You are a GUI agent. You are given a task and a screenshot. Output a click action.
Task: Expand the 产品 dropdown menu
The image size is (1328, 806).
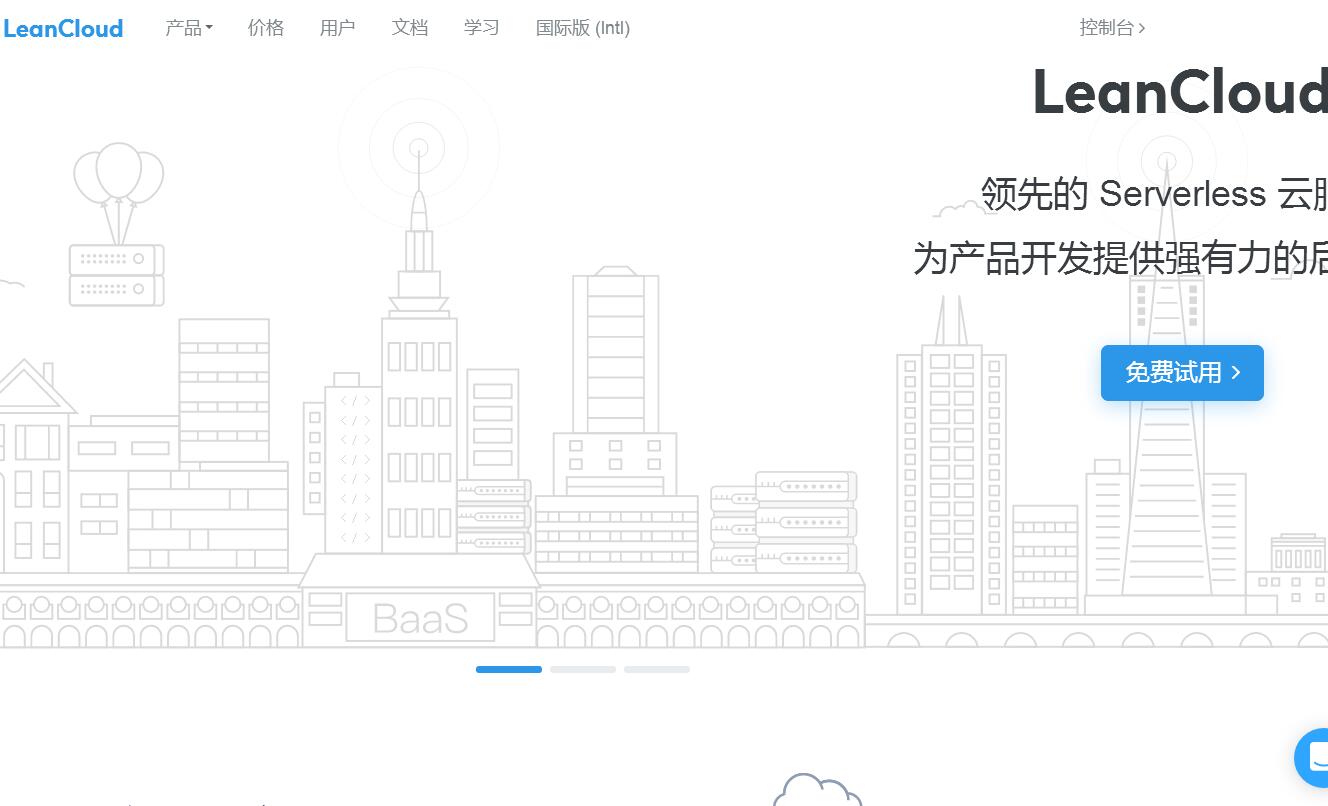(x=188, y=28)
